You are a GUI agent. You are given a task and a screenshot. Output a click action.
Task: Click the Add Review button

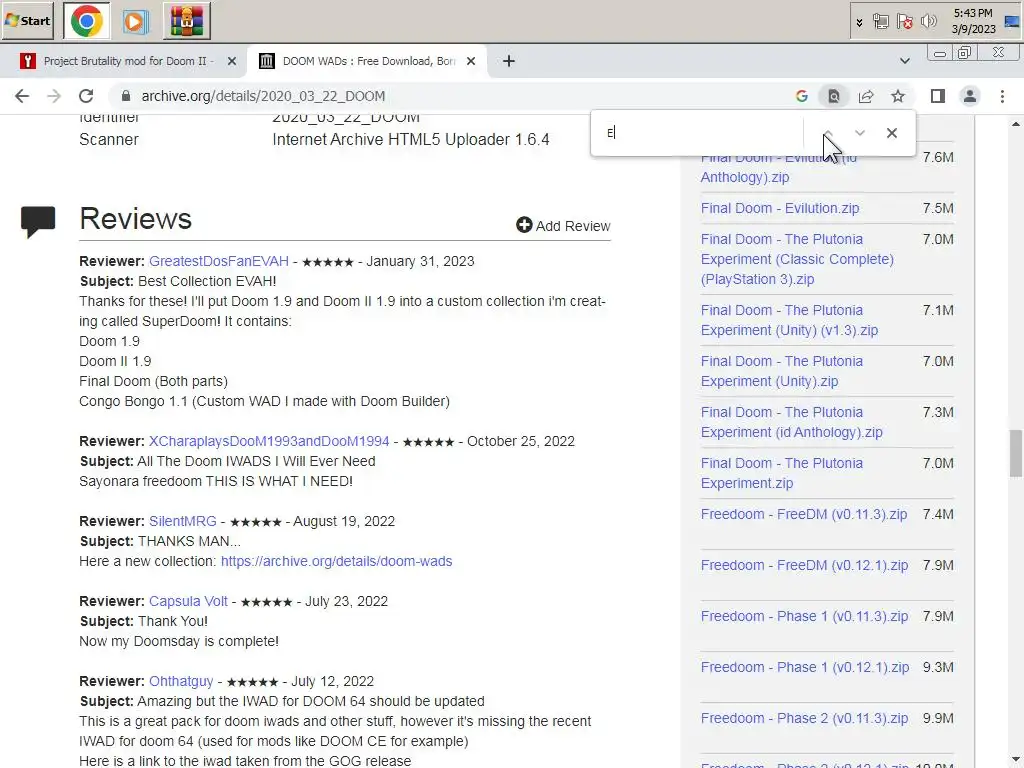pyautogui.click(x=563, y=225)
